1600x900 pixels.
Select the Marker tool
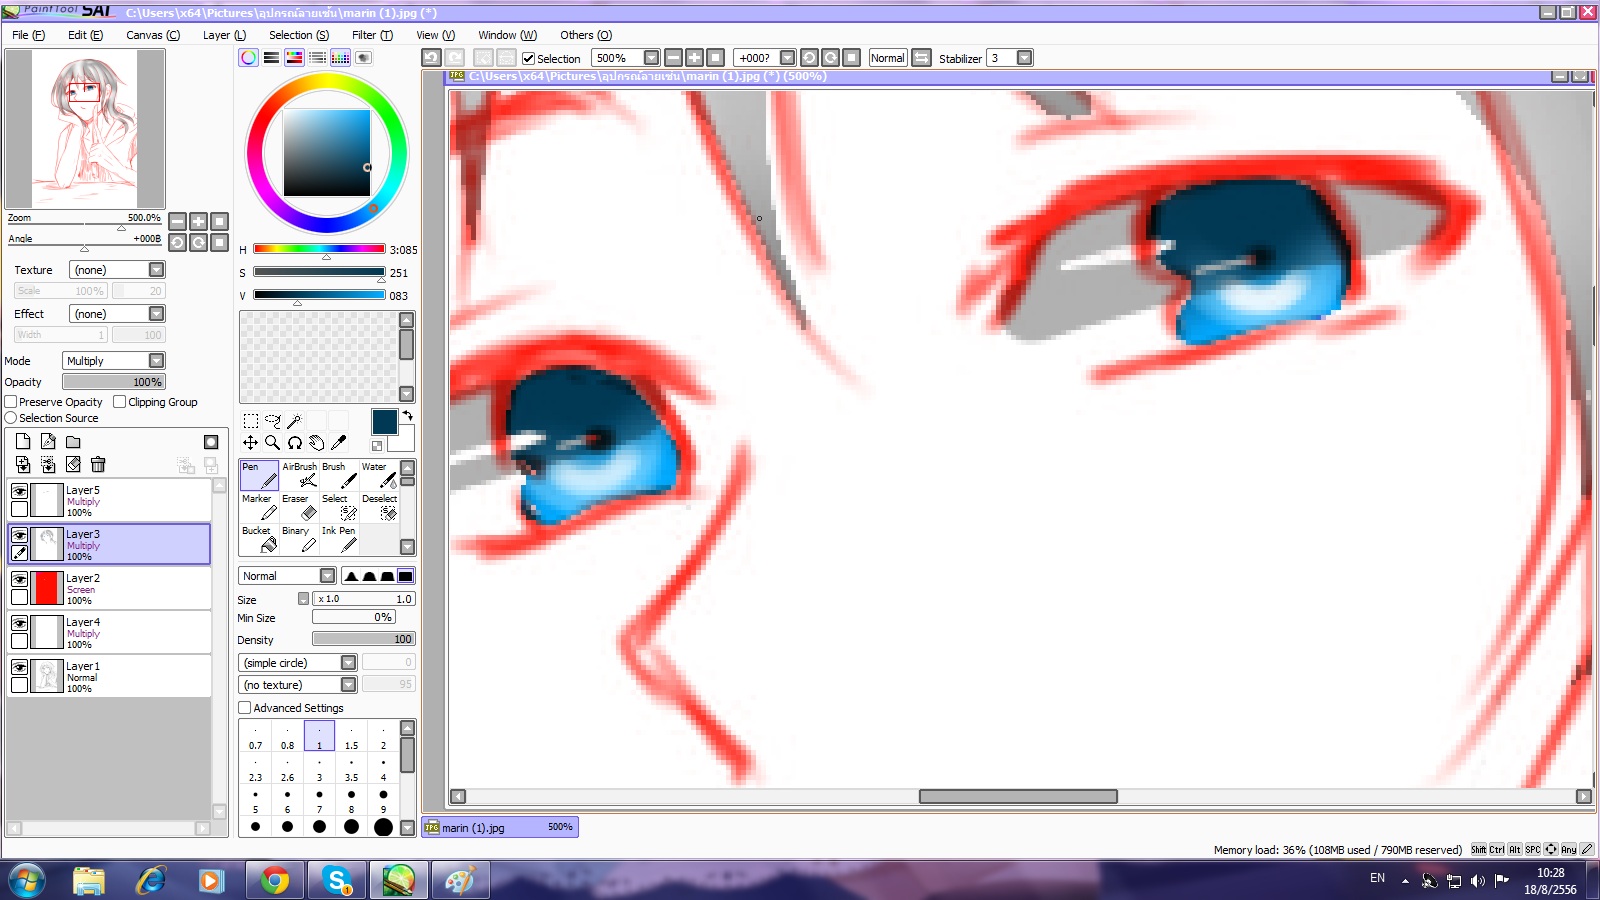point(259,507)
